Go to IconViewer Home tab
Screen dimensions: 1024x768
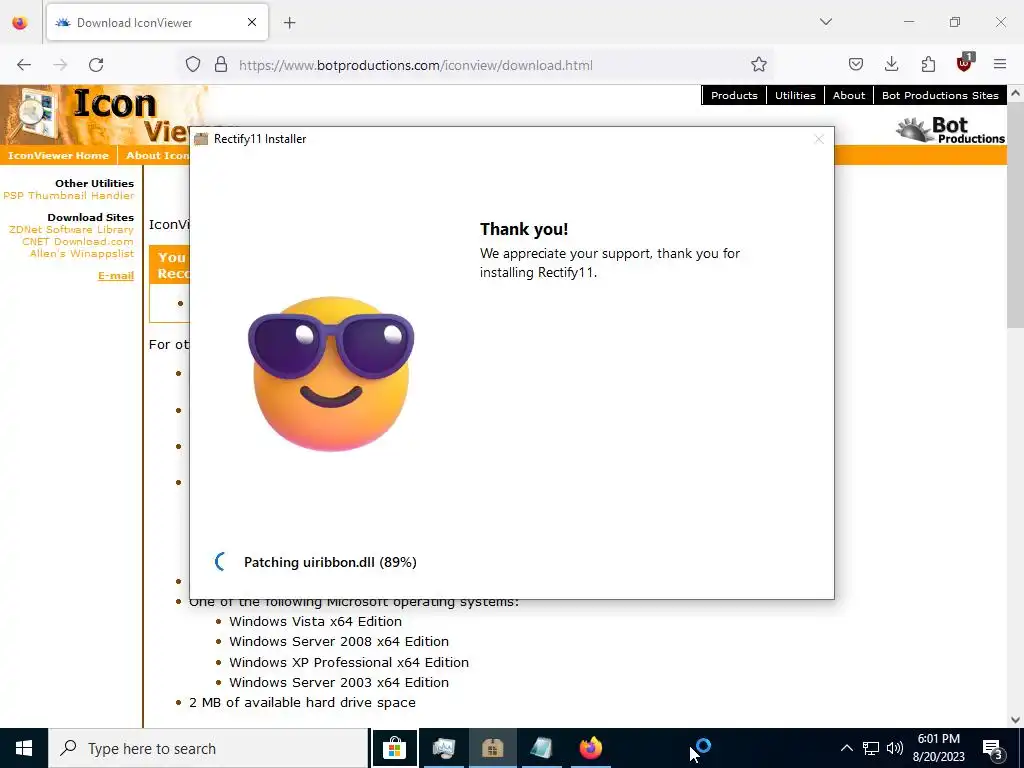[58, 155]
